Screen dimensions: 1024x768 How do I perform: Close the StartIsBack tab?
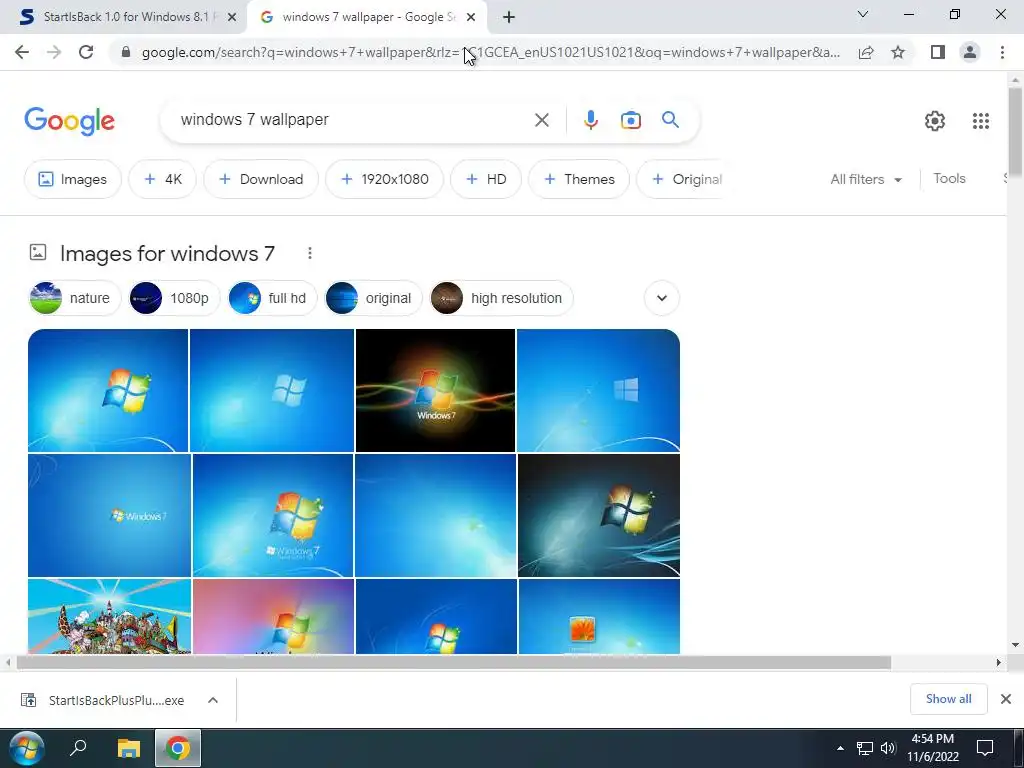(x=232, y=18)
